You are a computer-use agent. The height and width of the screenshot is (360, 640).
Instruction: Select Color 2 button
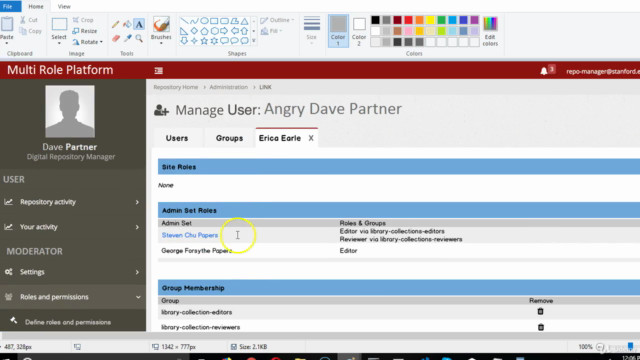coord(359,31)
